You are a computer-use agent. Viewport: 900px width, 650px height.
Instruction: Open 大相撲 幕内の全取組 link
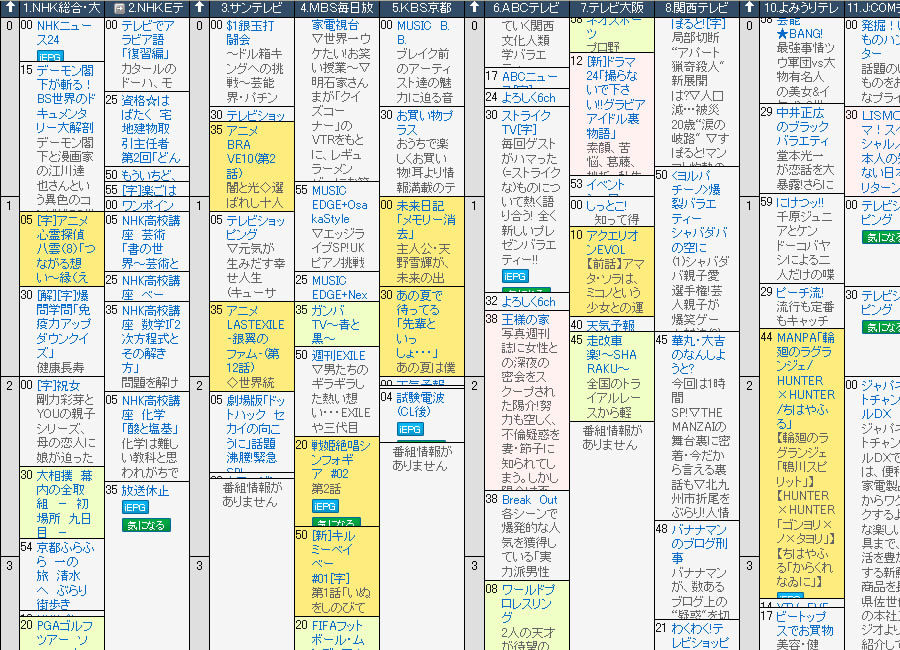click(64, 504)
